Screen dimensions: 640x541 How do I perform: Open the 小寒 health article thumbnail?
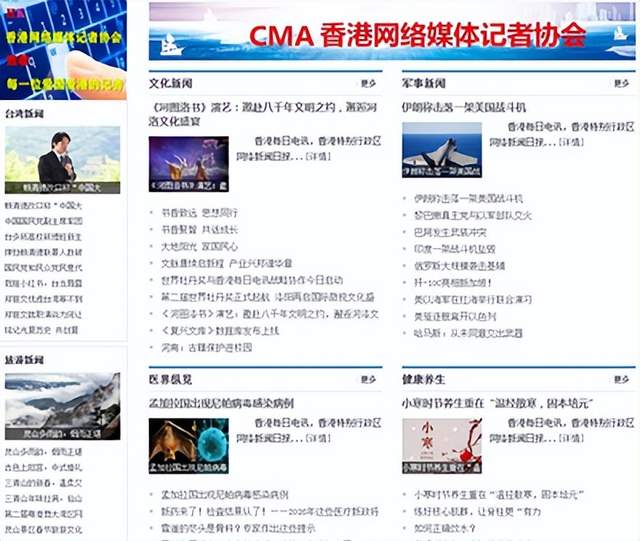(x=441, y=446)
